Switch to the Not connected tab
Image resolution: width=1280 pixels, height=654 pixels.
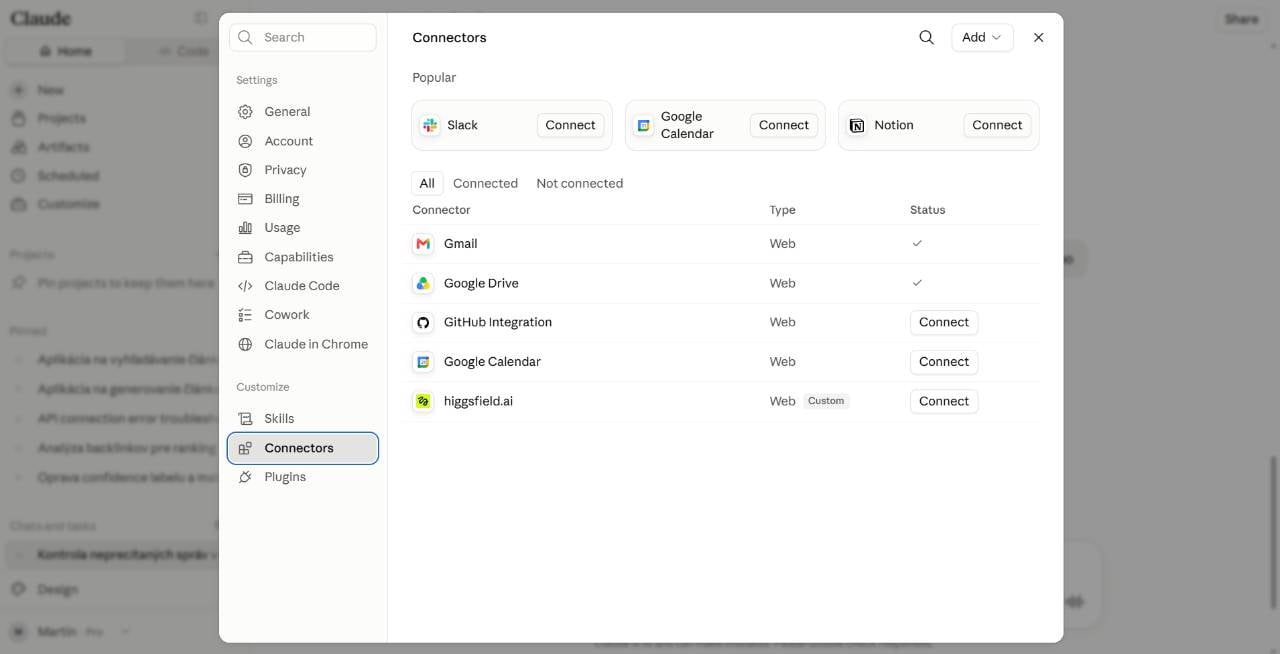(579, 183)
